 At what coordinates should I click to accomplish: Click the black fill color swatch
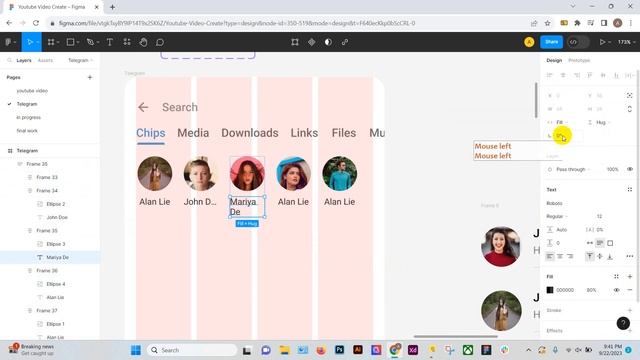pyautogui.click(x=550, y=290)
